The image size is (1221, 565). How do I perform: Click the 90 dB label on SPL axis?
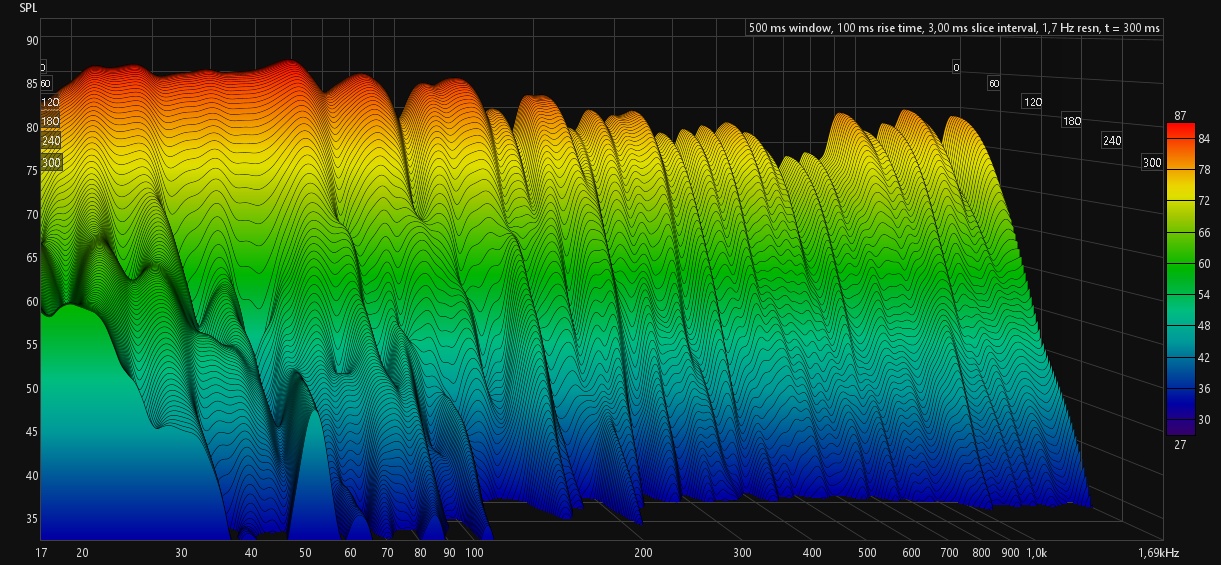coord(32,41)
